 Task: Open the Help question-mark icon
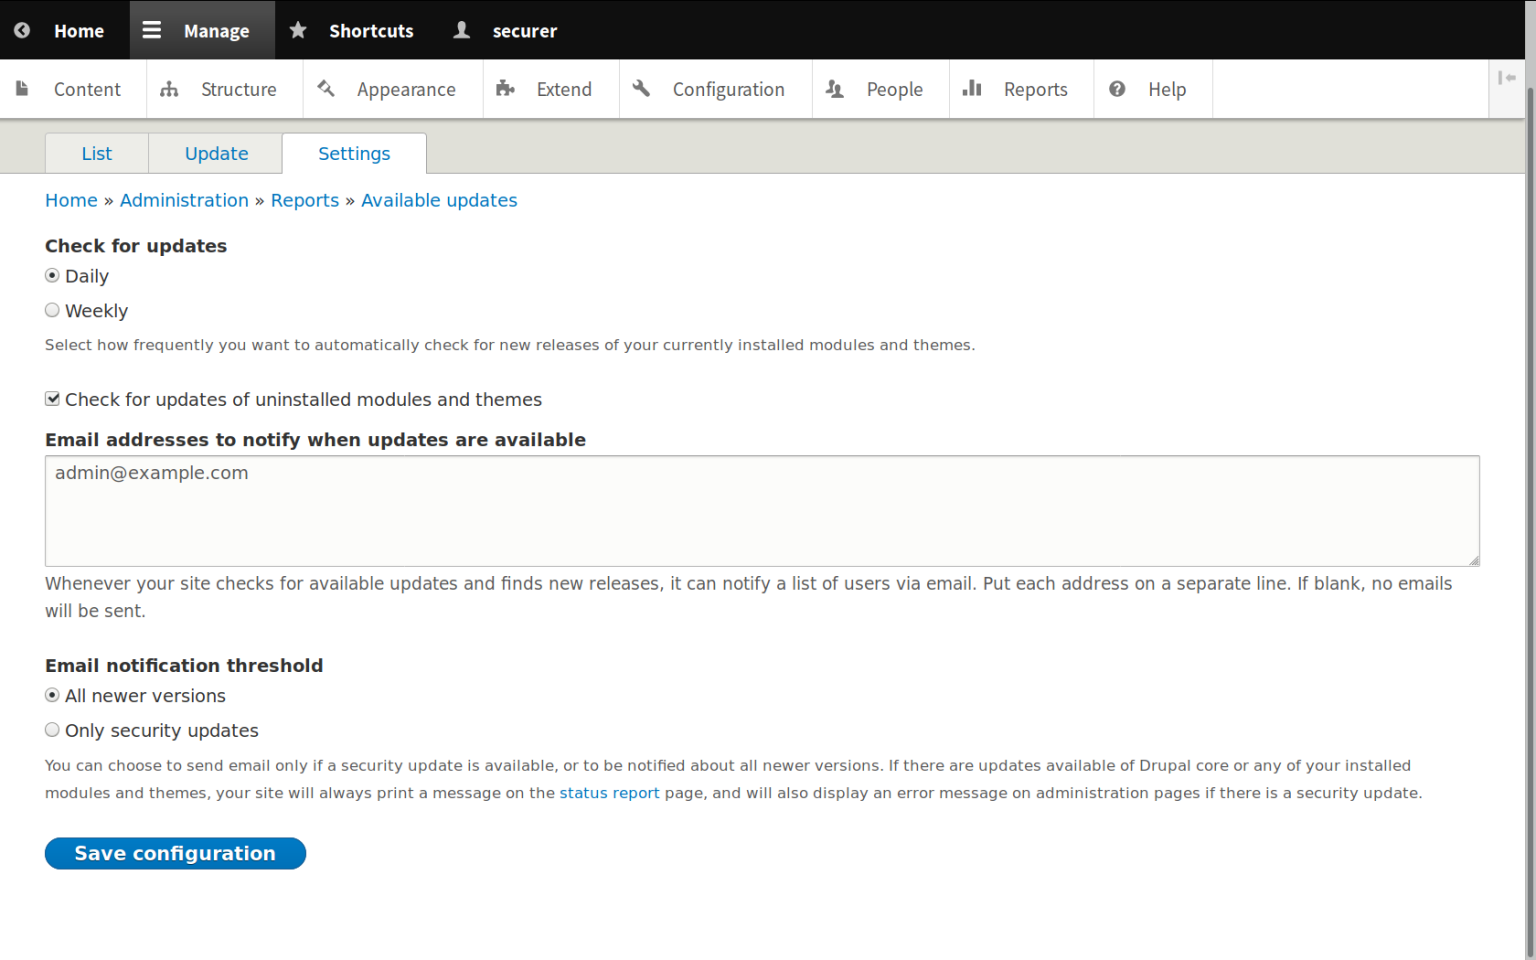coord(1117,88)
